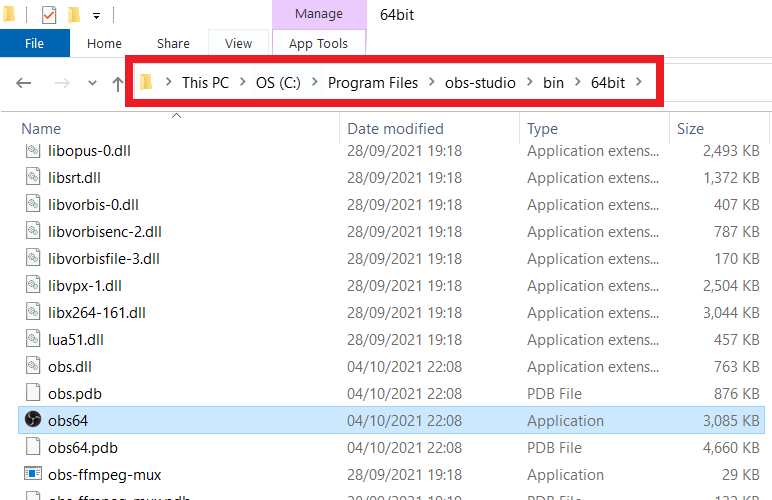This screenshot has width=772, height=500.
Task: Click the obs.pdb blank file icon
Action: (32, 393)
